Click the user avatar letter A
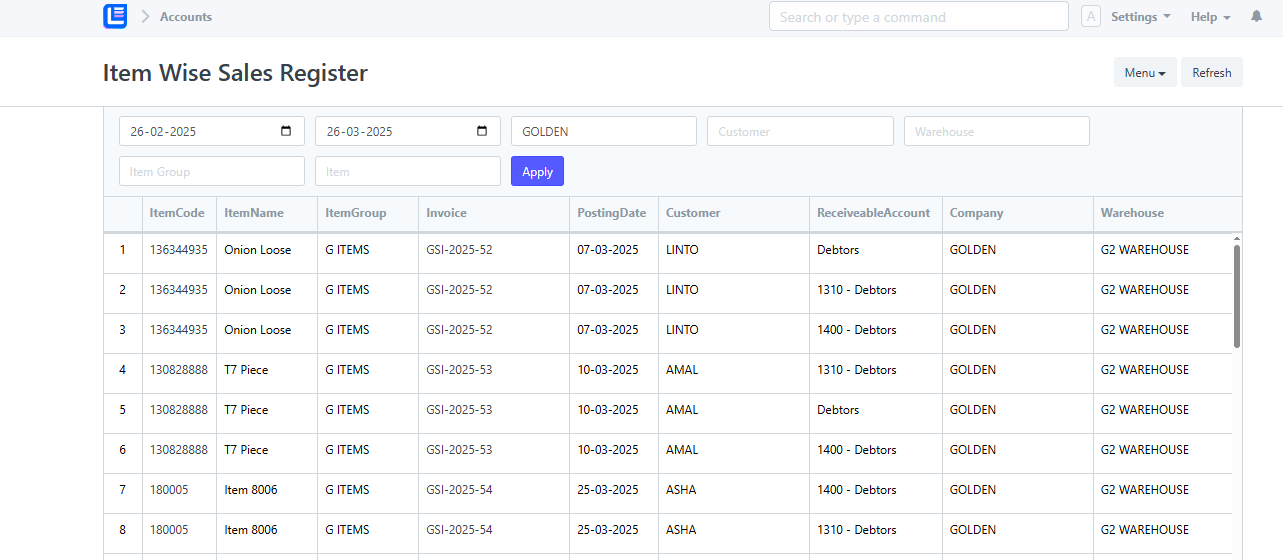Viewport: 1283px width, 560px height. pos(1091,17)
